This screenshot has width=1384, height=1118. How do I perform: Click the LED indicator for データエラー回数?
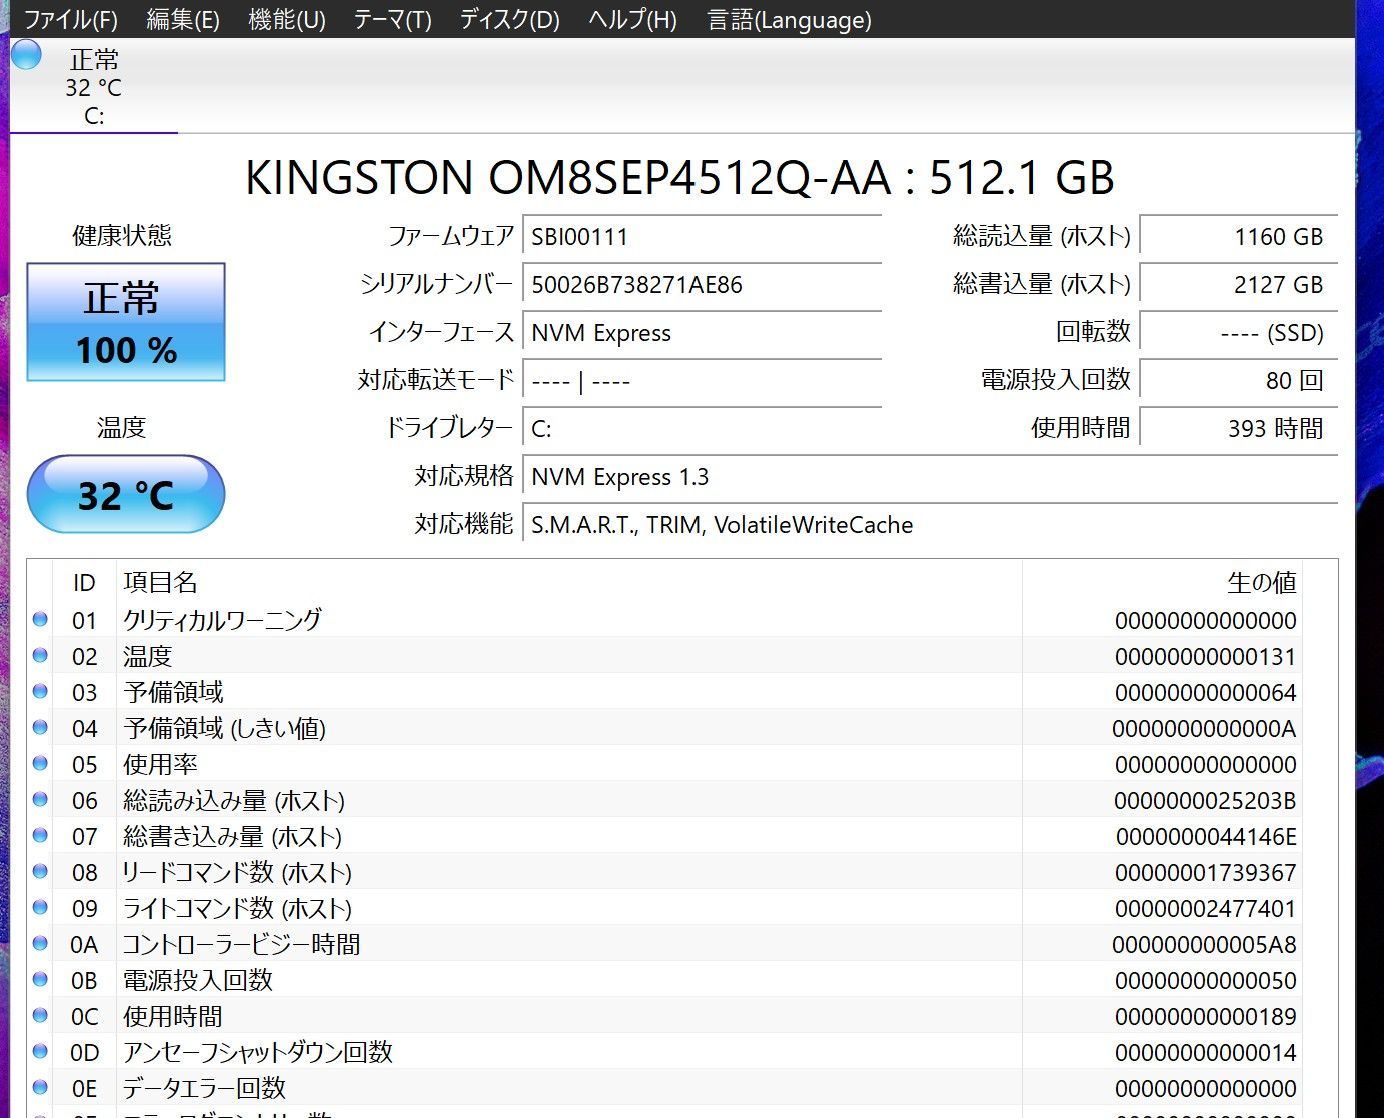39,1086
